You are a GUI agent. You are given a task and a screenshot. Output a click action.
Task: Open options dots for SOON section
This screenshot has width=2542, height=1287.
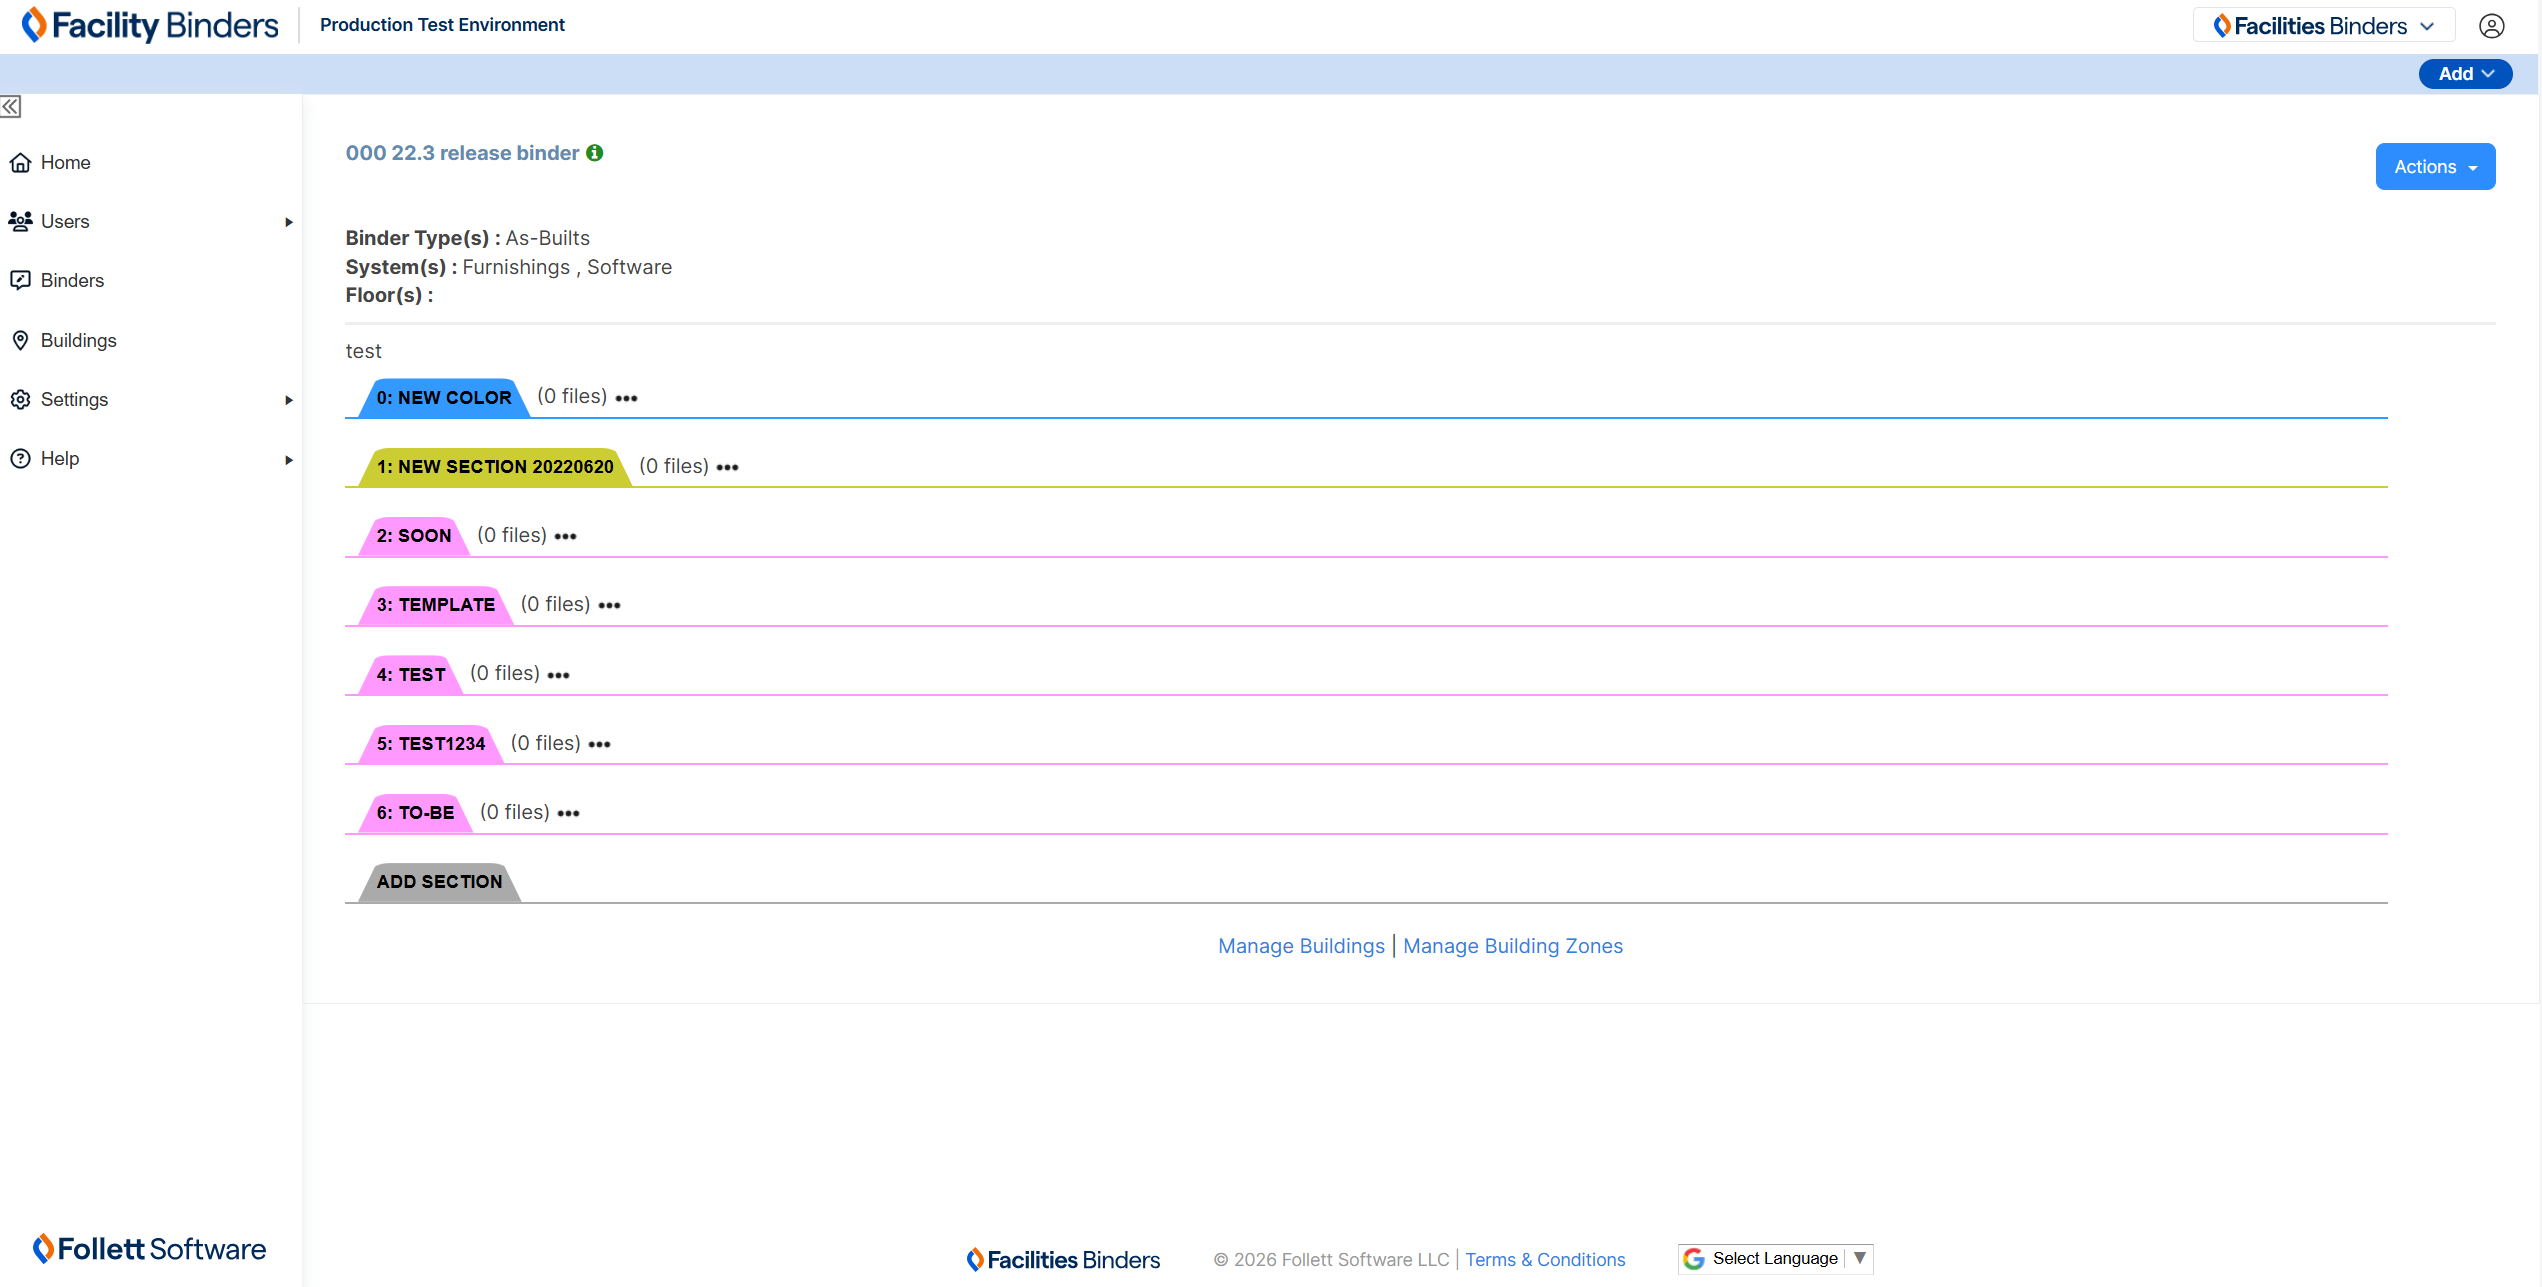click(x=565, y=537)
